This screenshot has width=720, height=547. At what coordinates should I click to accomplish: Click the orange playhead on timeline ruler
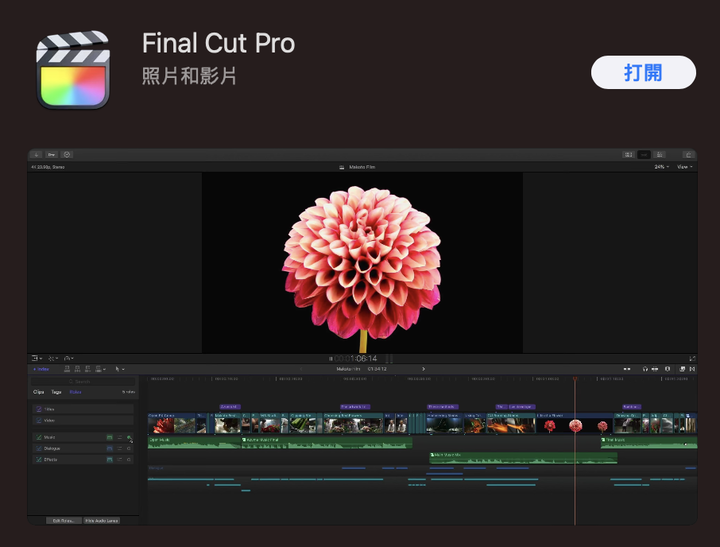coord(574,379)
